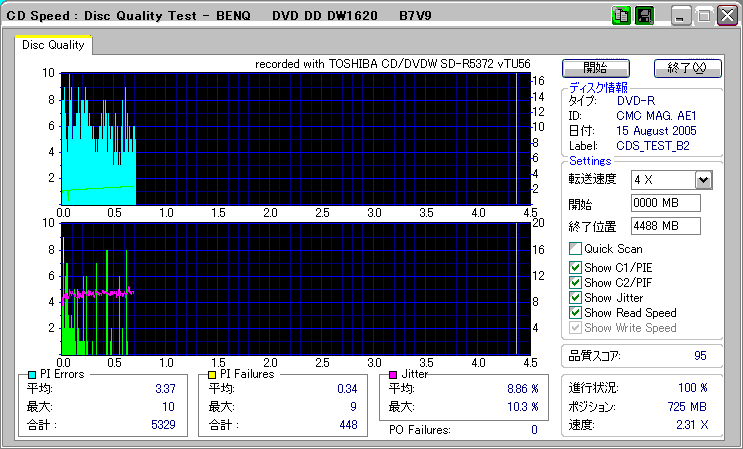
Task: Toggle the Show C1/PIE checkbox
Action: 575,268
